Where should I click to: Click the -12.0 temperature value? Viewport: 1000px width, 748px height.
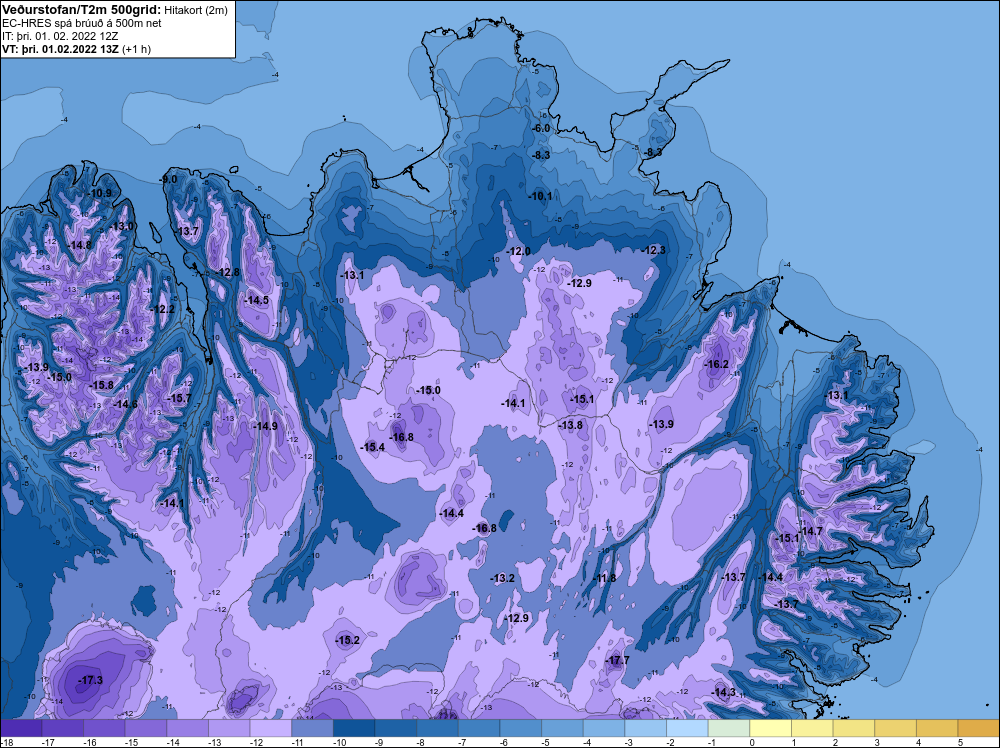518,252
